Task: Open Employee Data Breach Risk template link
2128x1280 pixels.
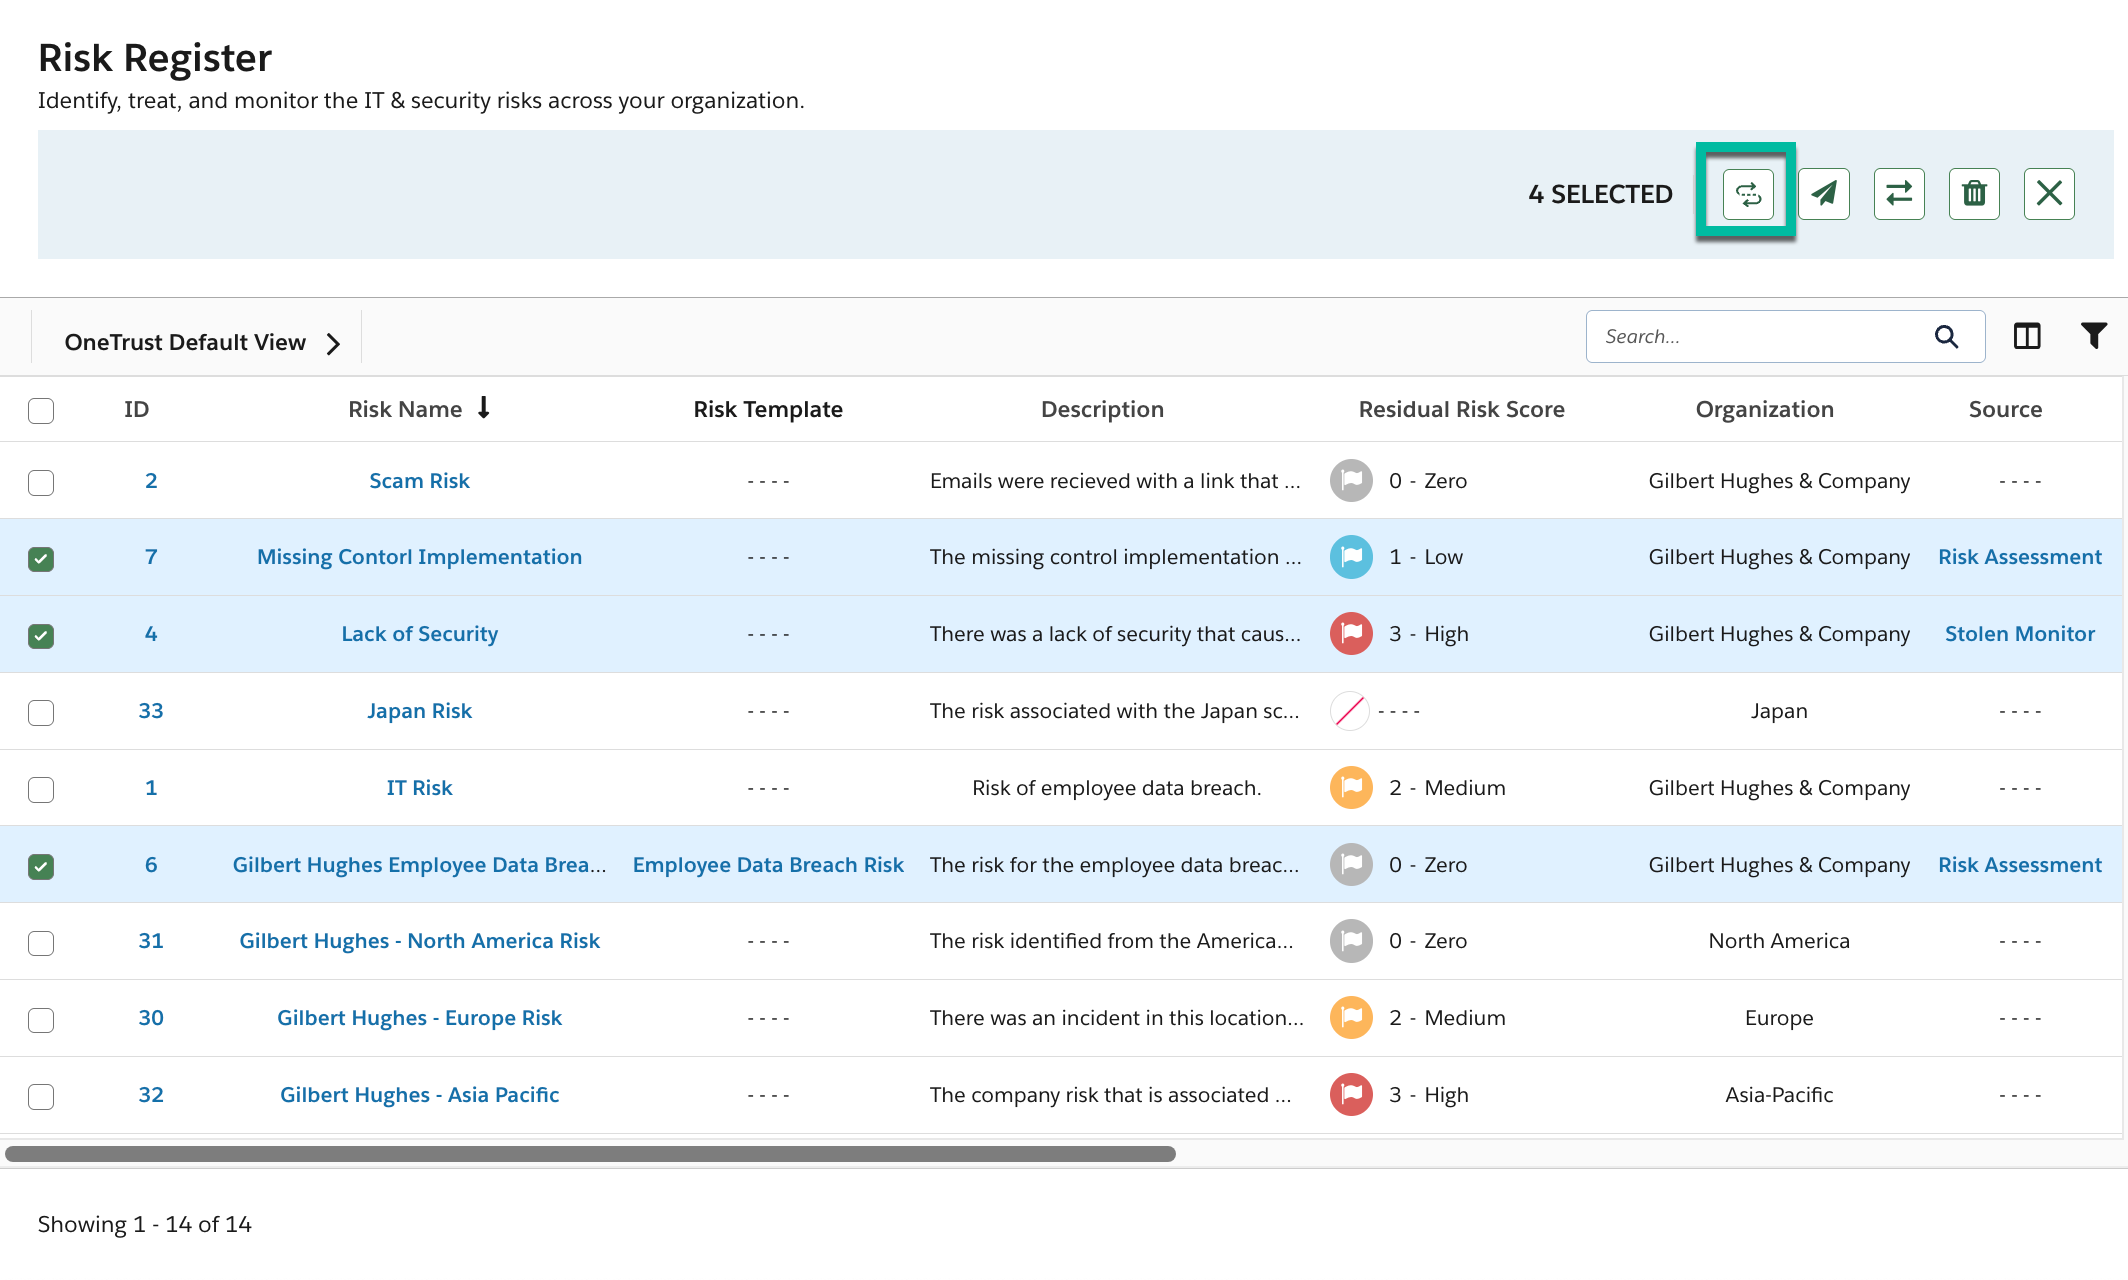Action: pos(768,864)
